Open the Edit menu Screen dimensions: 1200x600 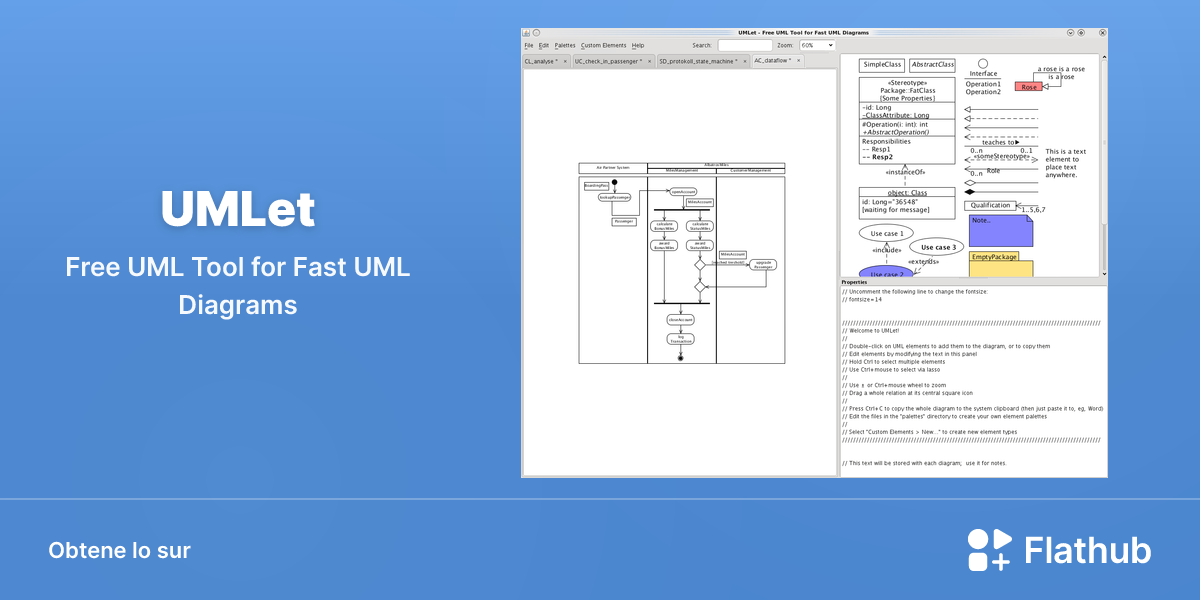(544, 45)
